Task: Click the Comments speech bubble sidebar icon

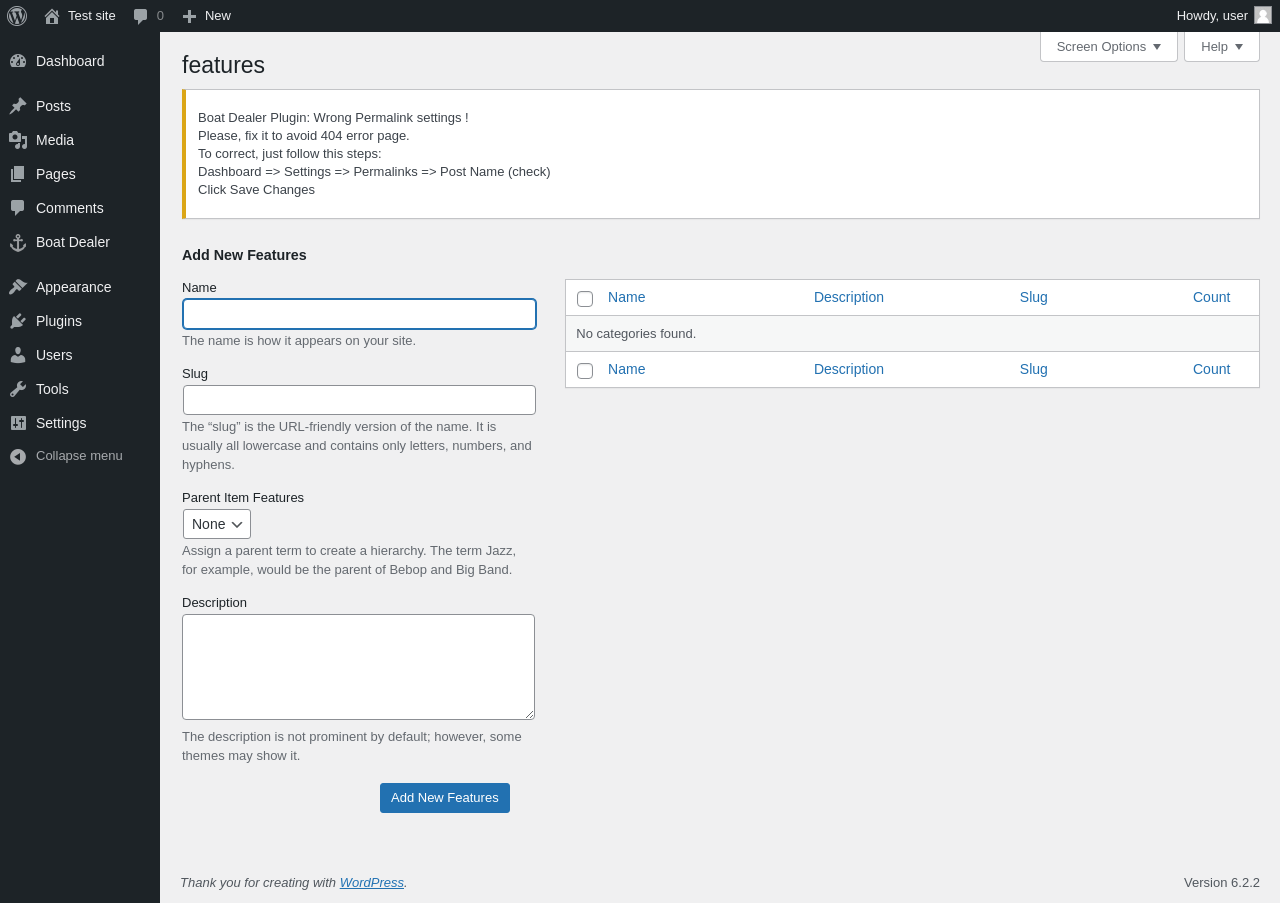Action: [18, 208]
